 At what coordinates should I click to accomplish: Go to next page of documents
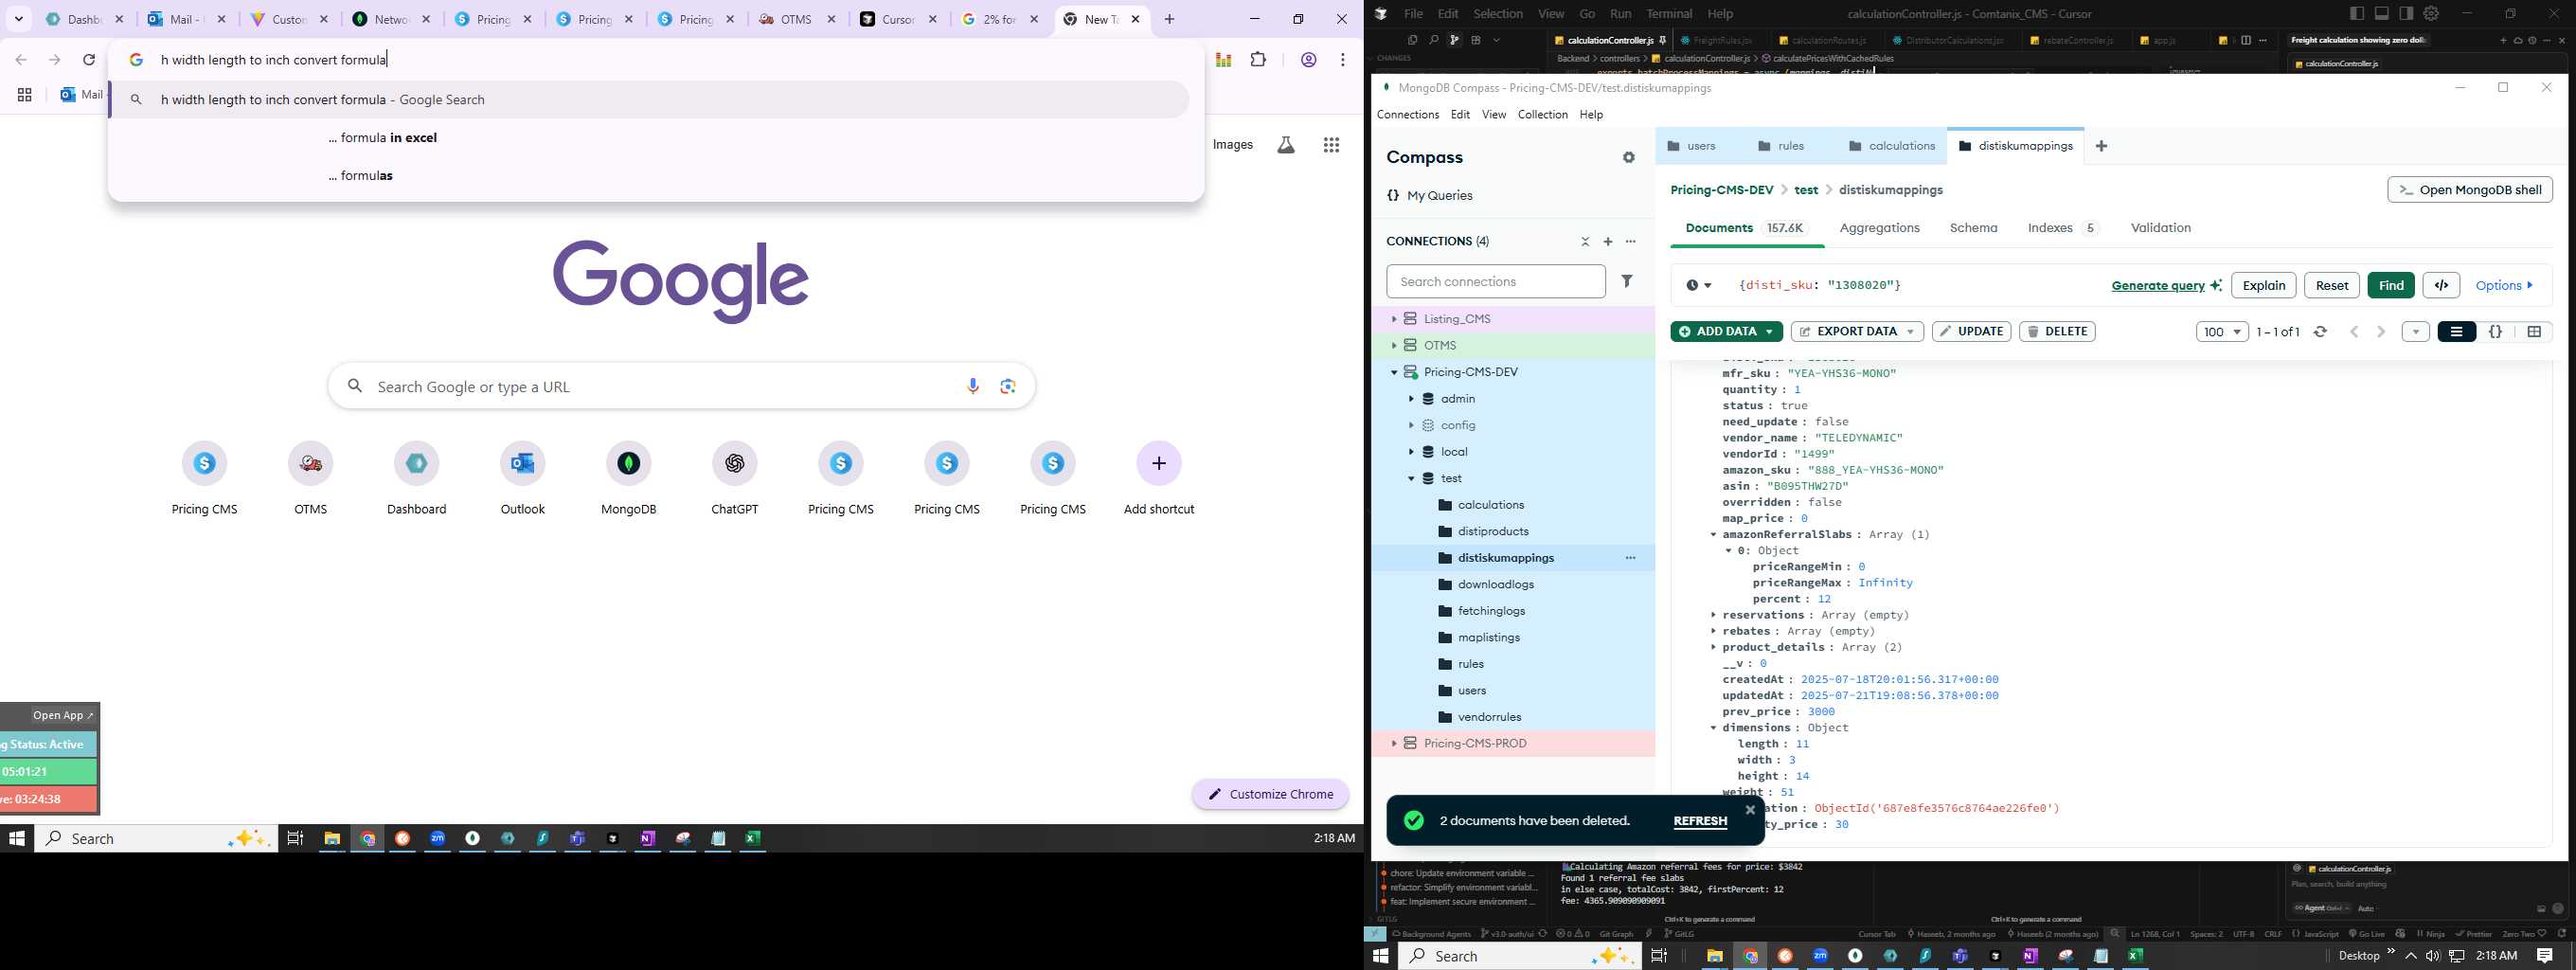(2381, 332)
